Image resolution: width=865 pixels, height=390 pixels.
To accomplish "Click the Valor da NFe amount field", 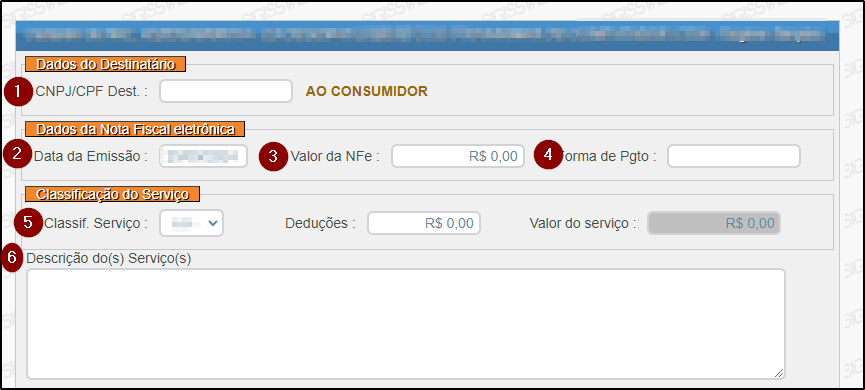I will [x=458, y=156].
